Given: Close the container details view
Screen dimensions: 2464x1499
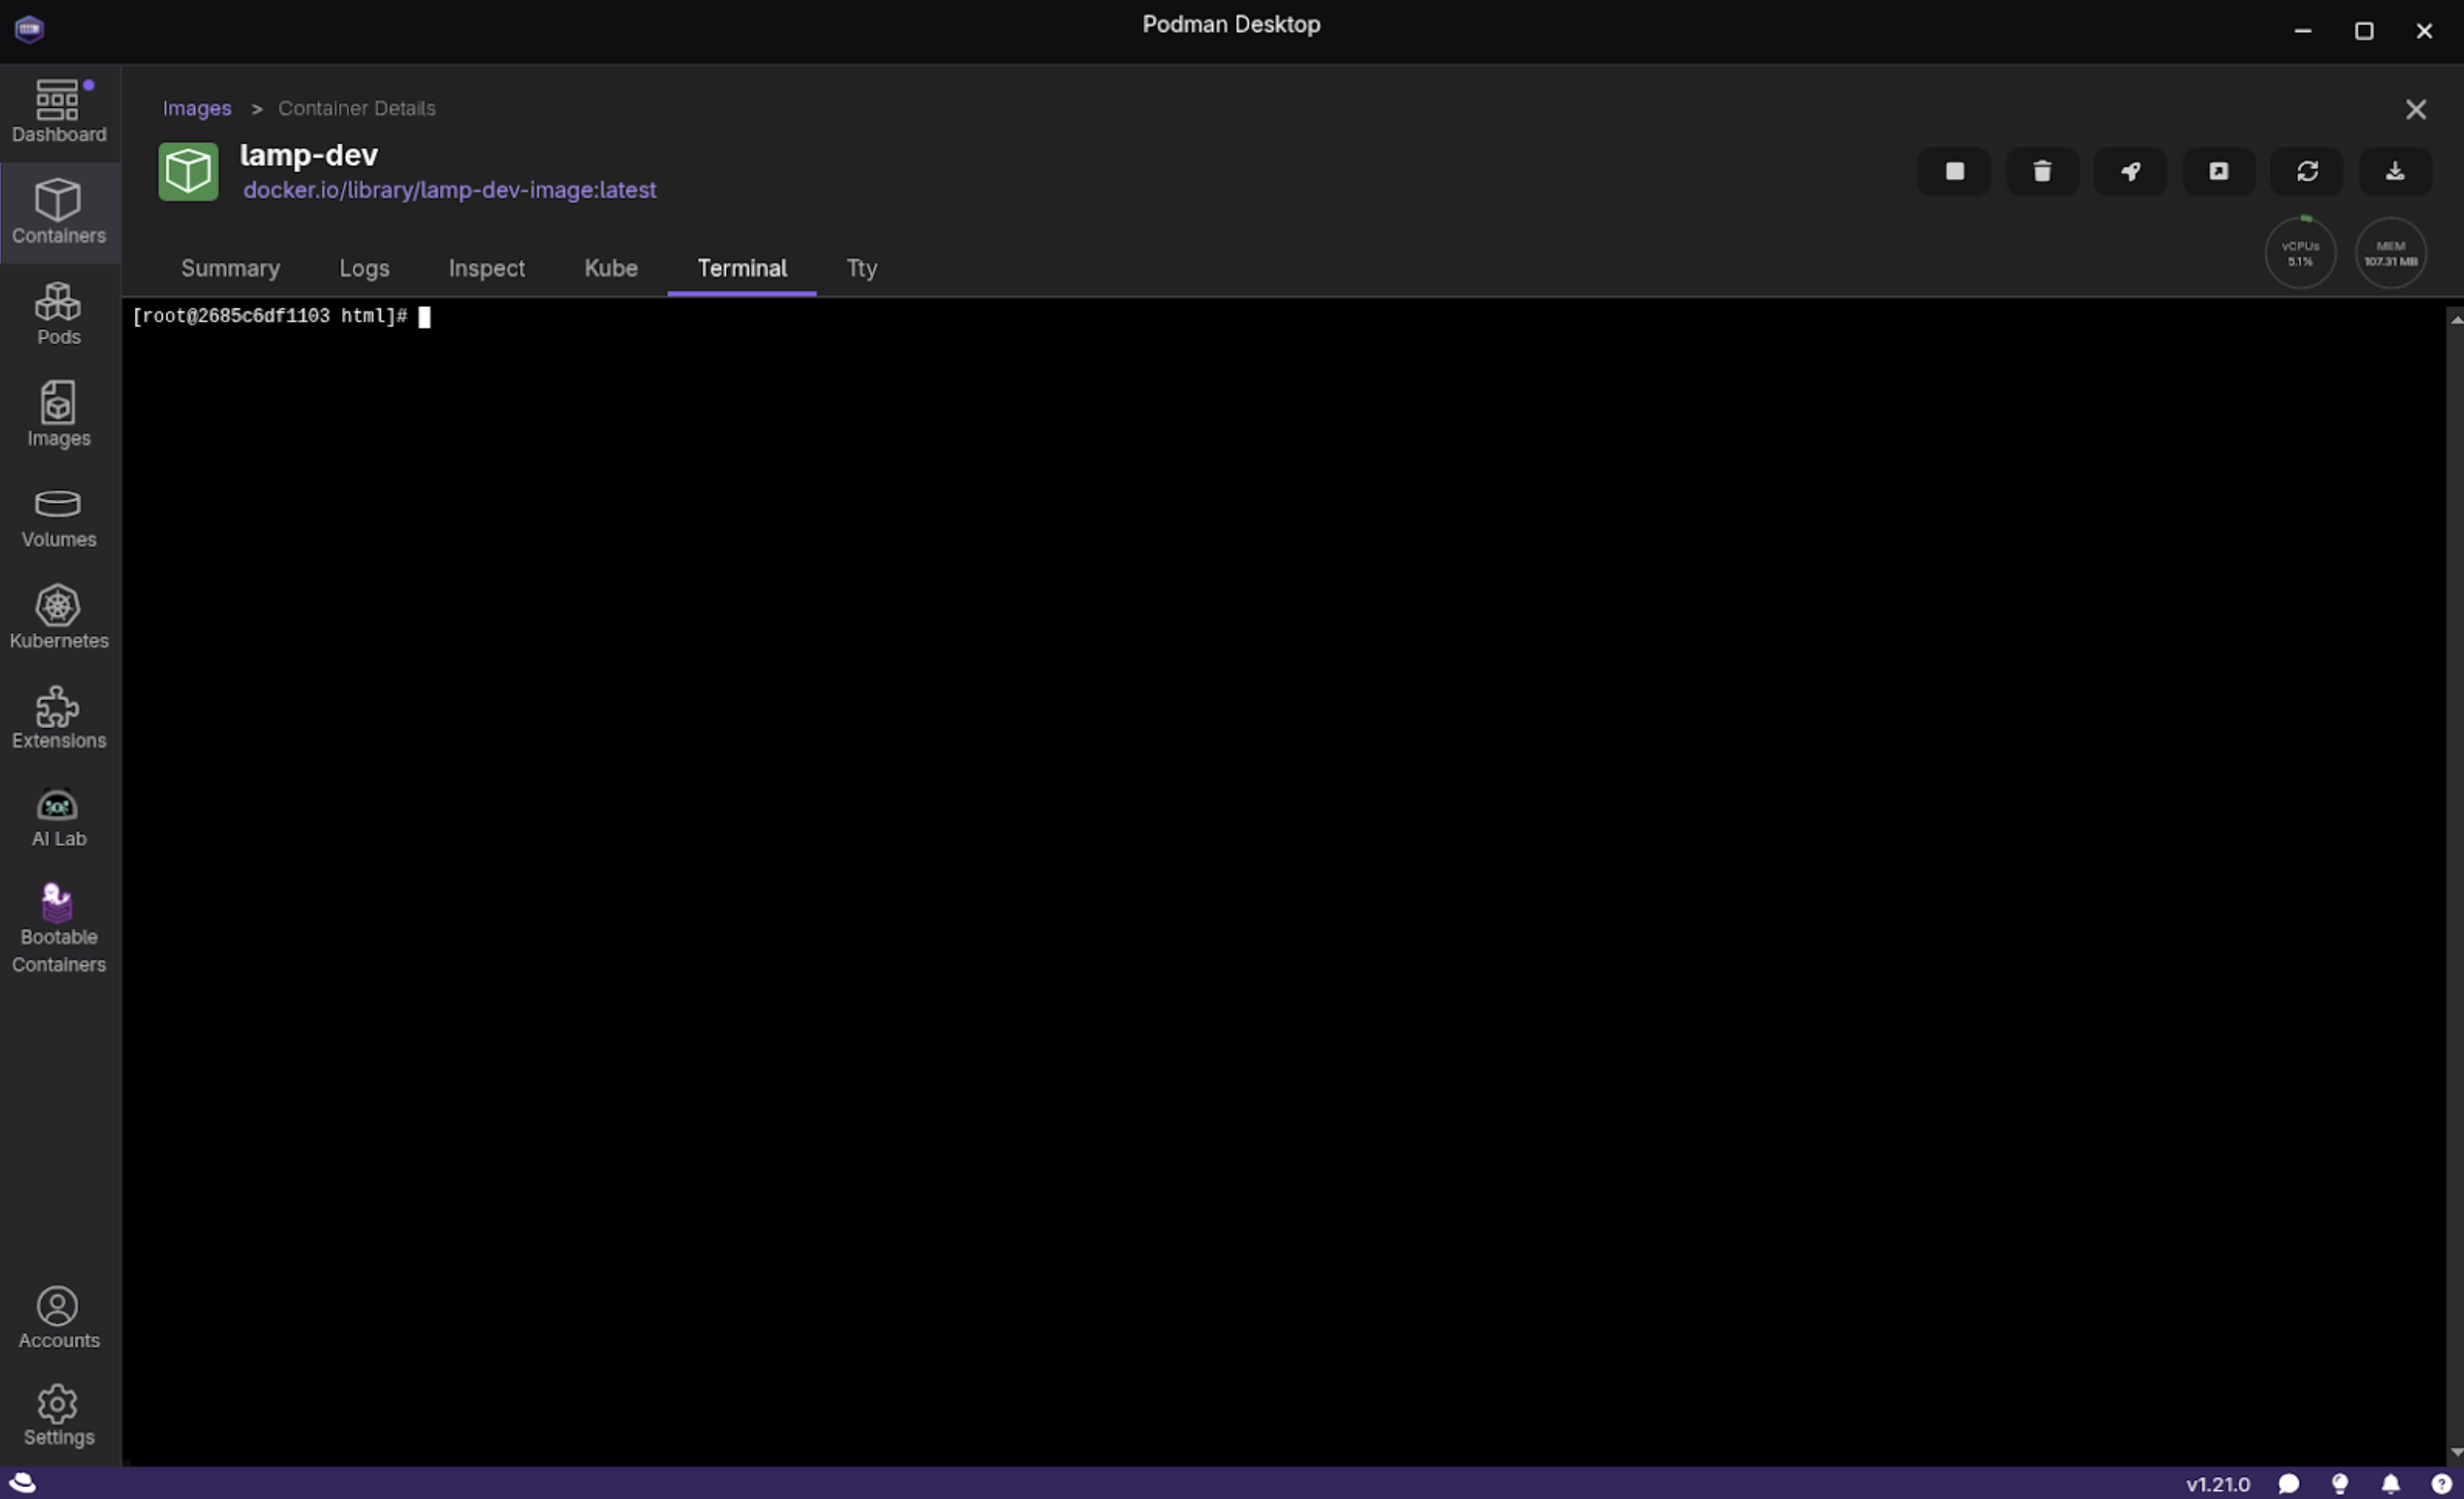Looking at the screenshot, I should point(2415,109).
